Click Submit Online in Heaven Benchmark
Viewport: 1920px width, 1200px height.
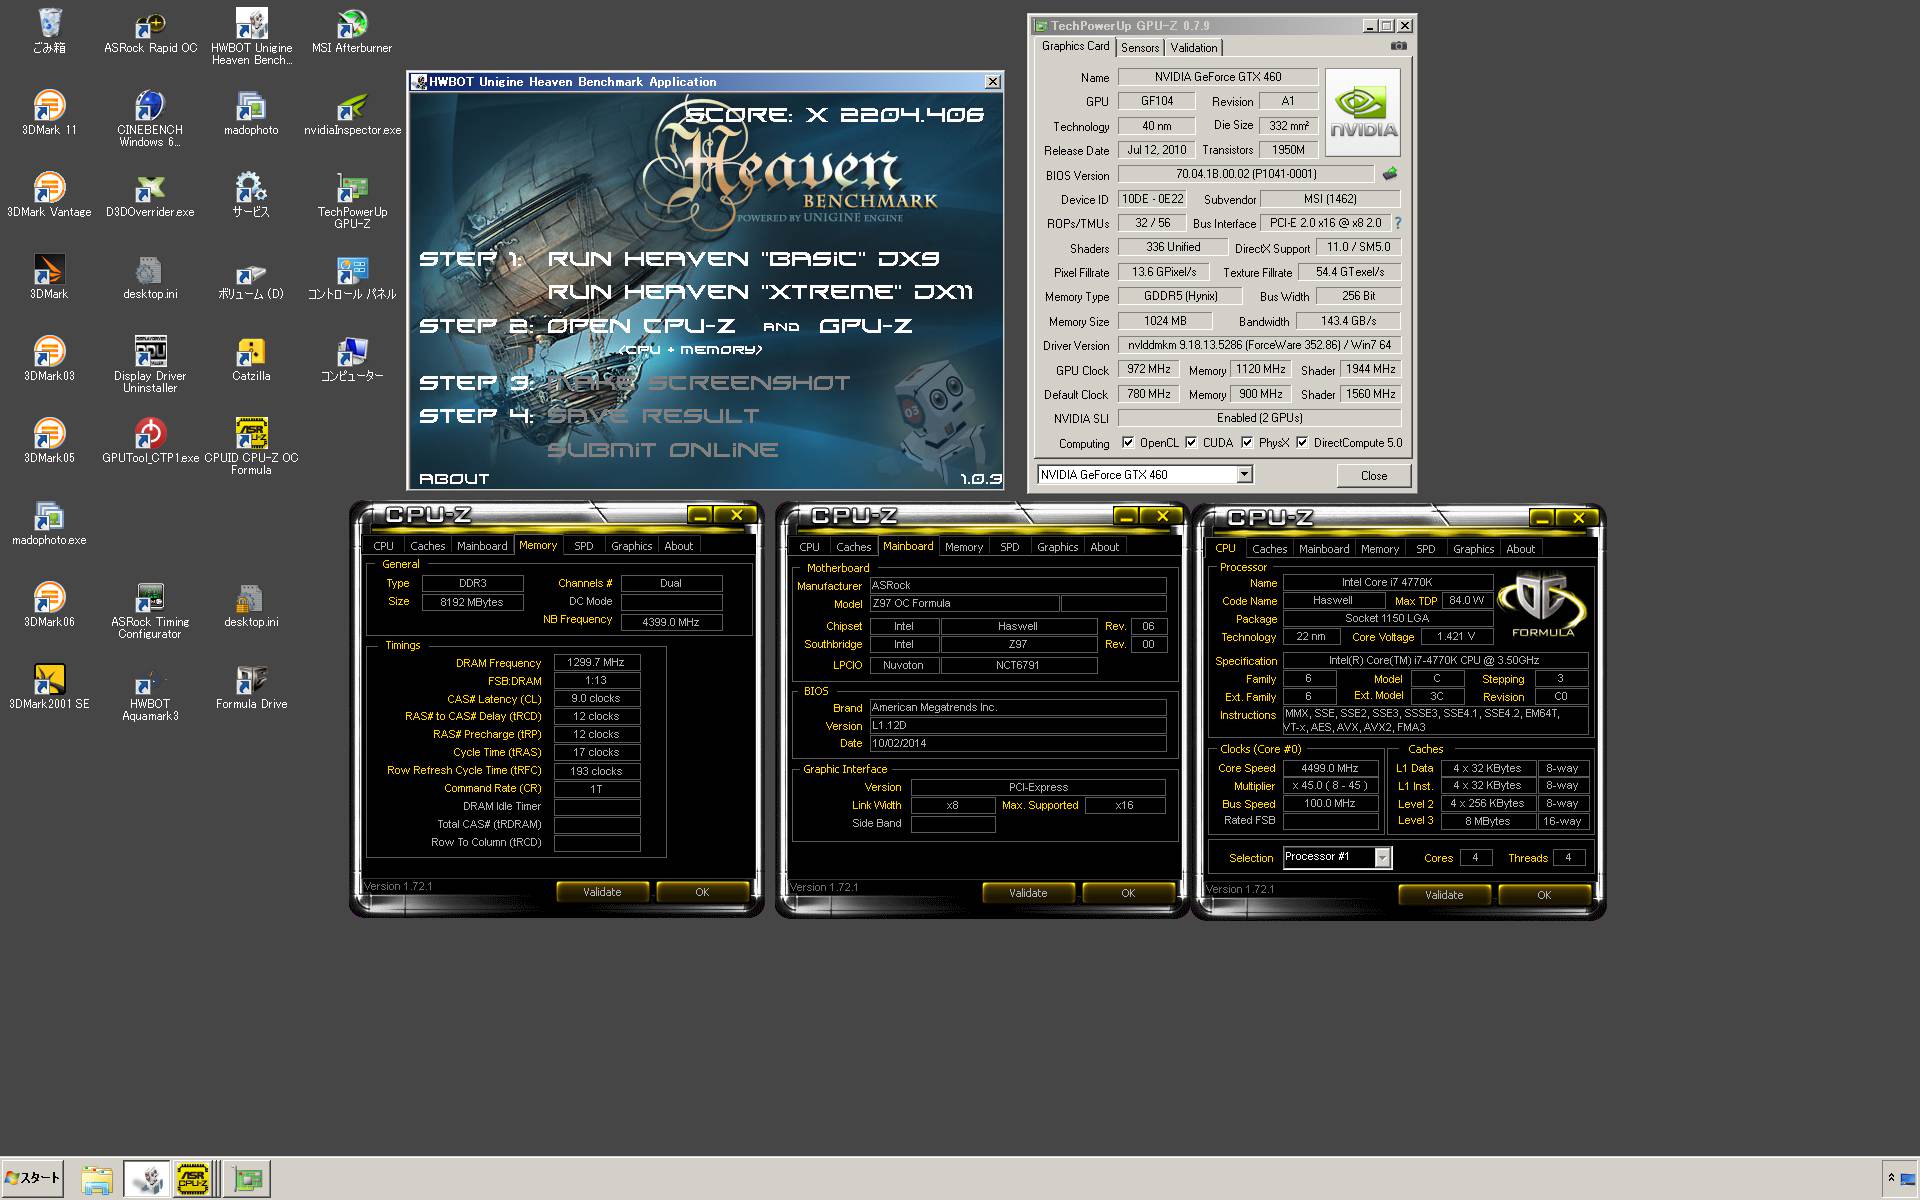[663, 449]
